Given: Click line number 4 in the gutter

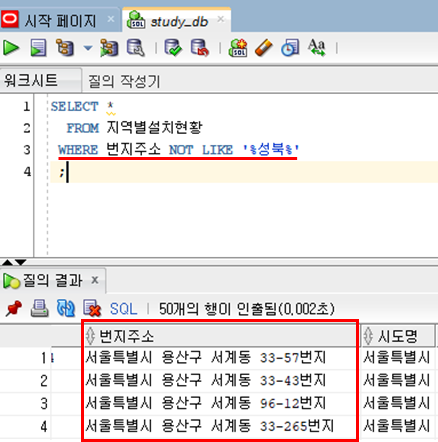Looking at the screenshot, I should 27,172.
